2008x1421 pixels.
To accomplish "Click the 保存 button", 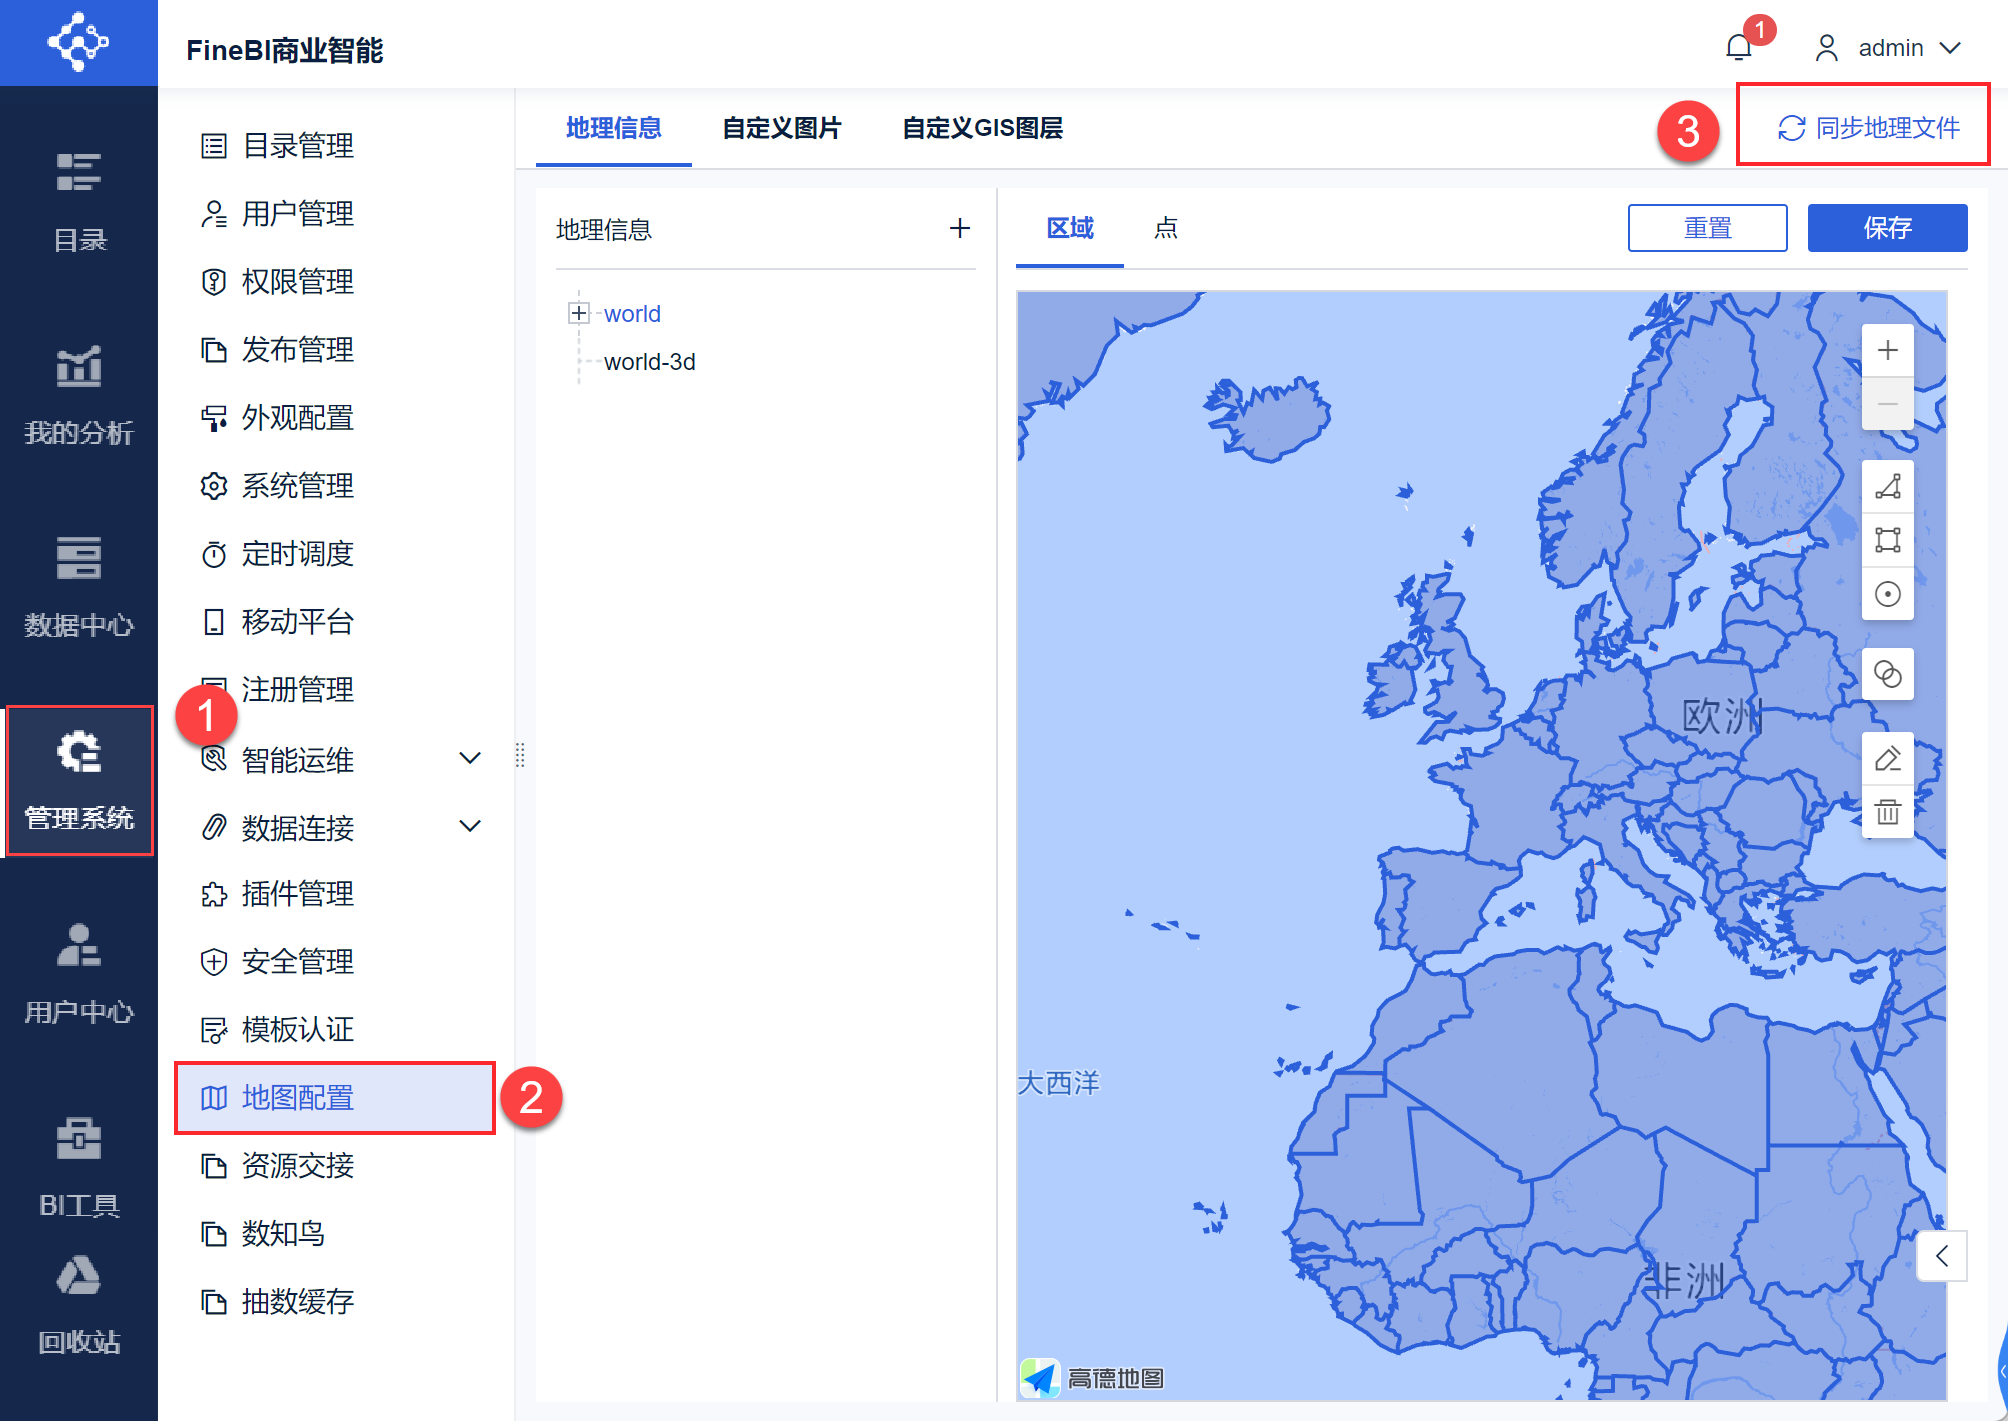I will [x=1886, y=228].
